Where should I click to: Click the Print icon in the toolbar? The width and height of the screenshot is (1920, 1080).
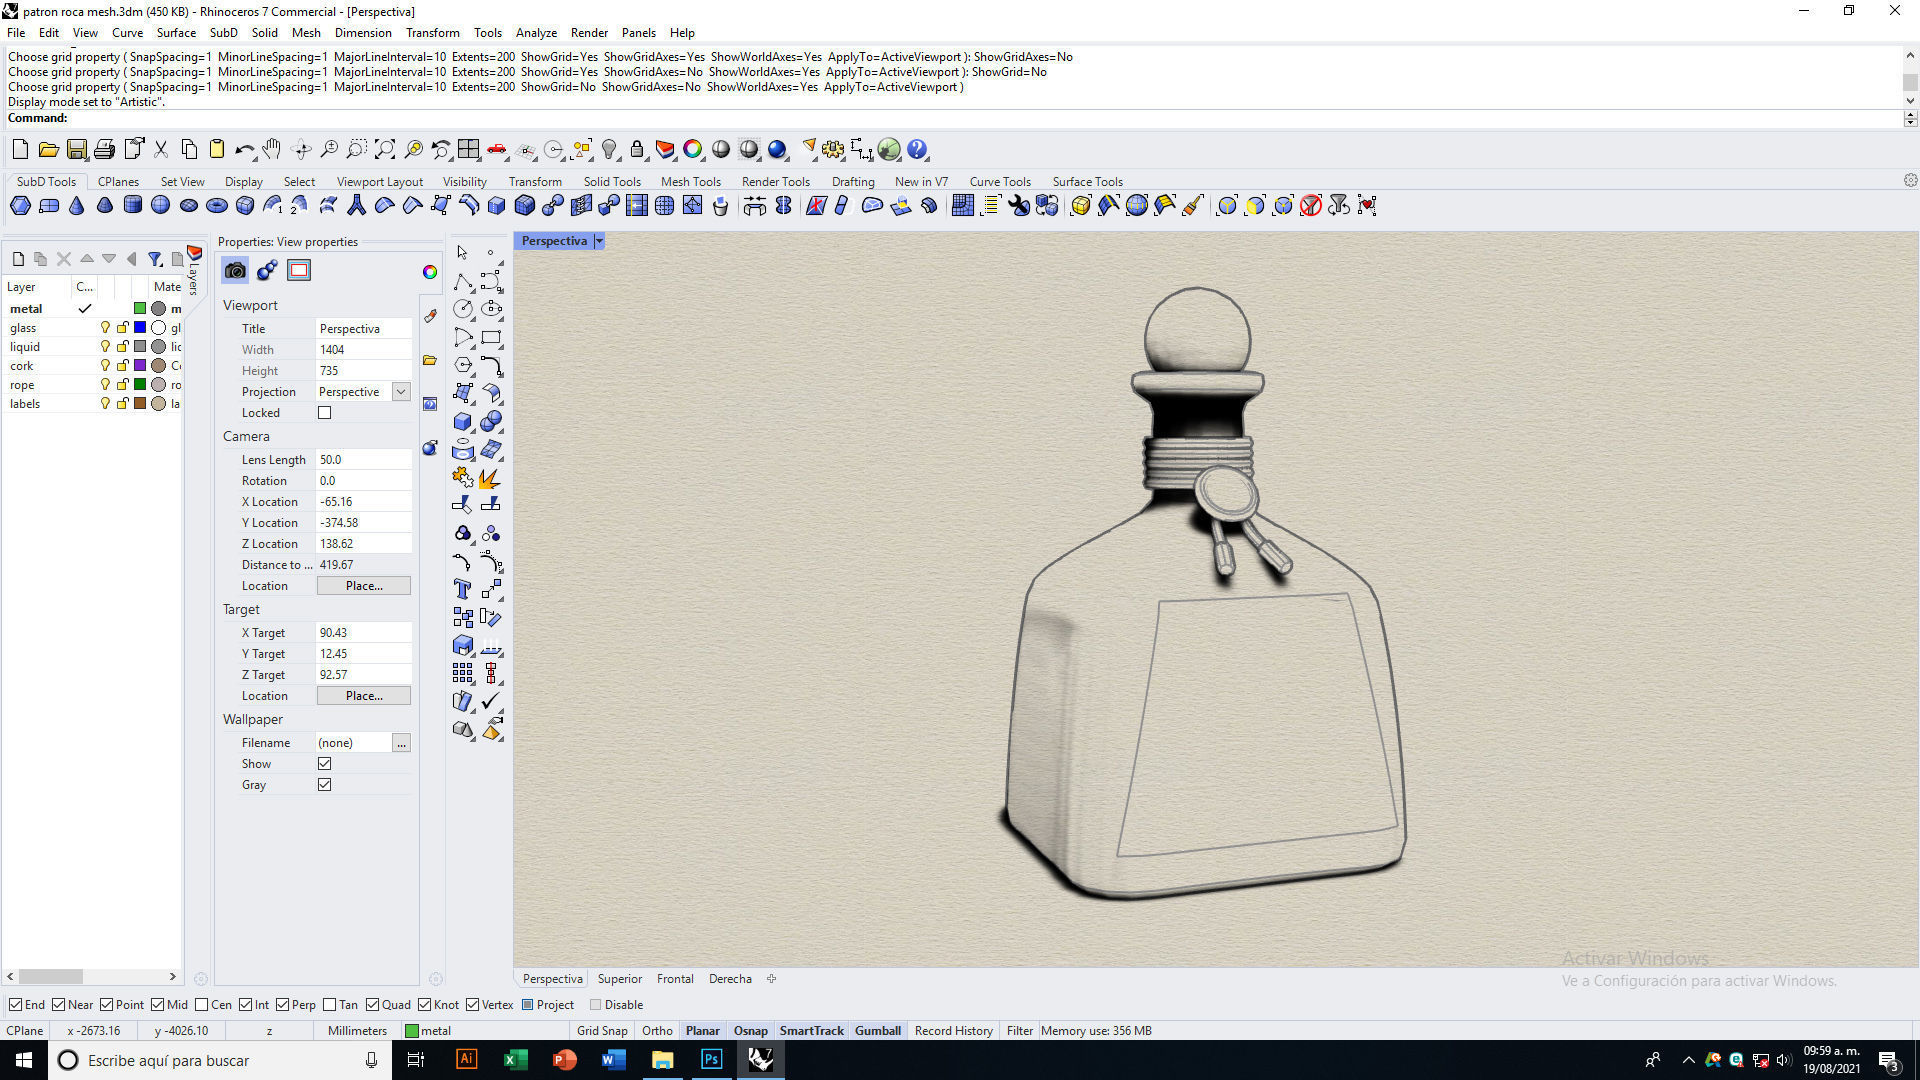click(104, 150)
